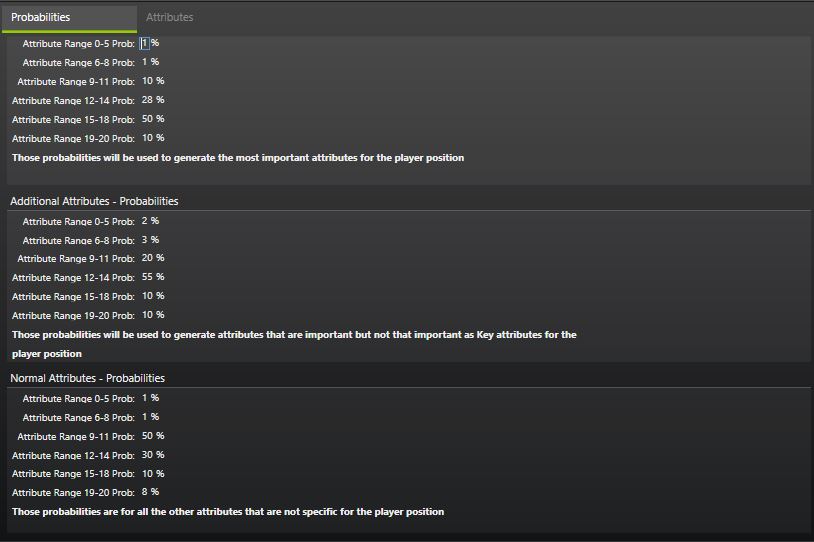Focus Normal Attributes Range 15-18 Prob field
Image resolution: width=814 pixels, height=542 pixels.
tap(147, 474)
